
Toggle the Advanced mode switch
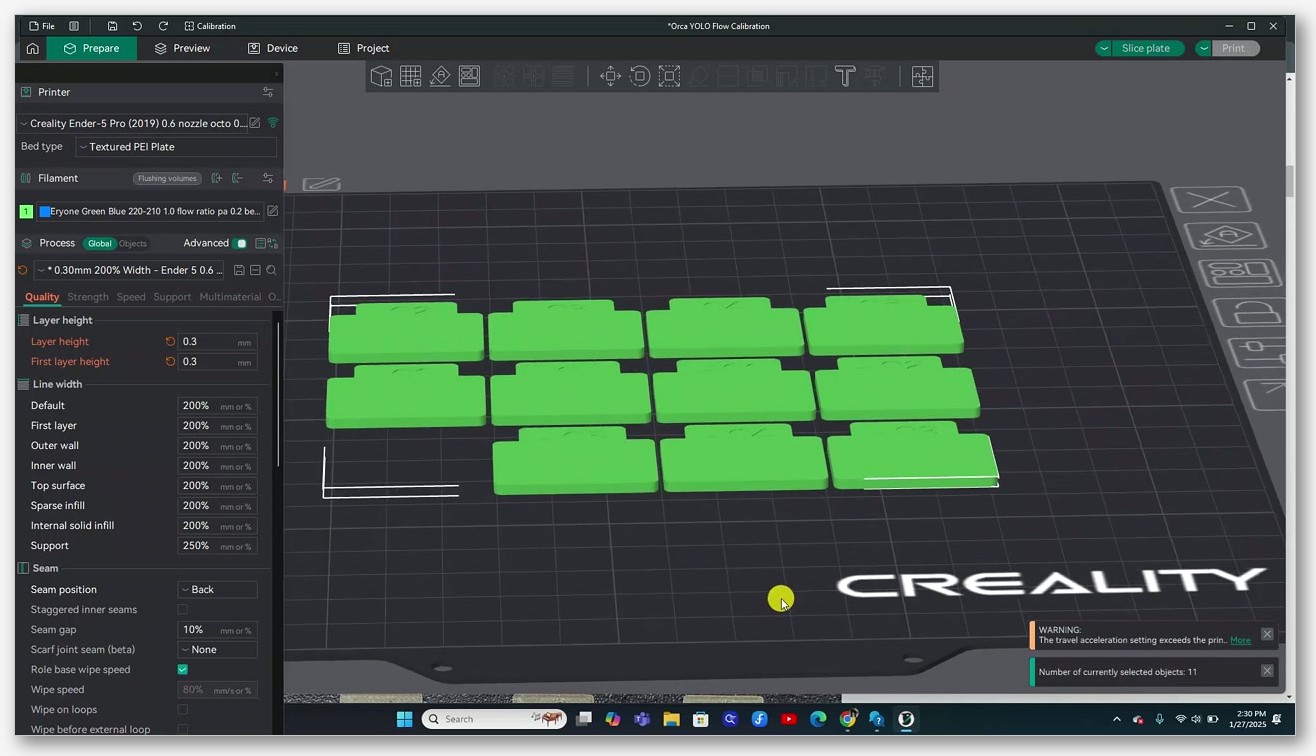coord(240,243)
